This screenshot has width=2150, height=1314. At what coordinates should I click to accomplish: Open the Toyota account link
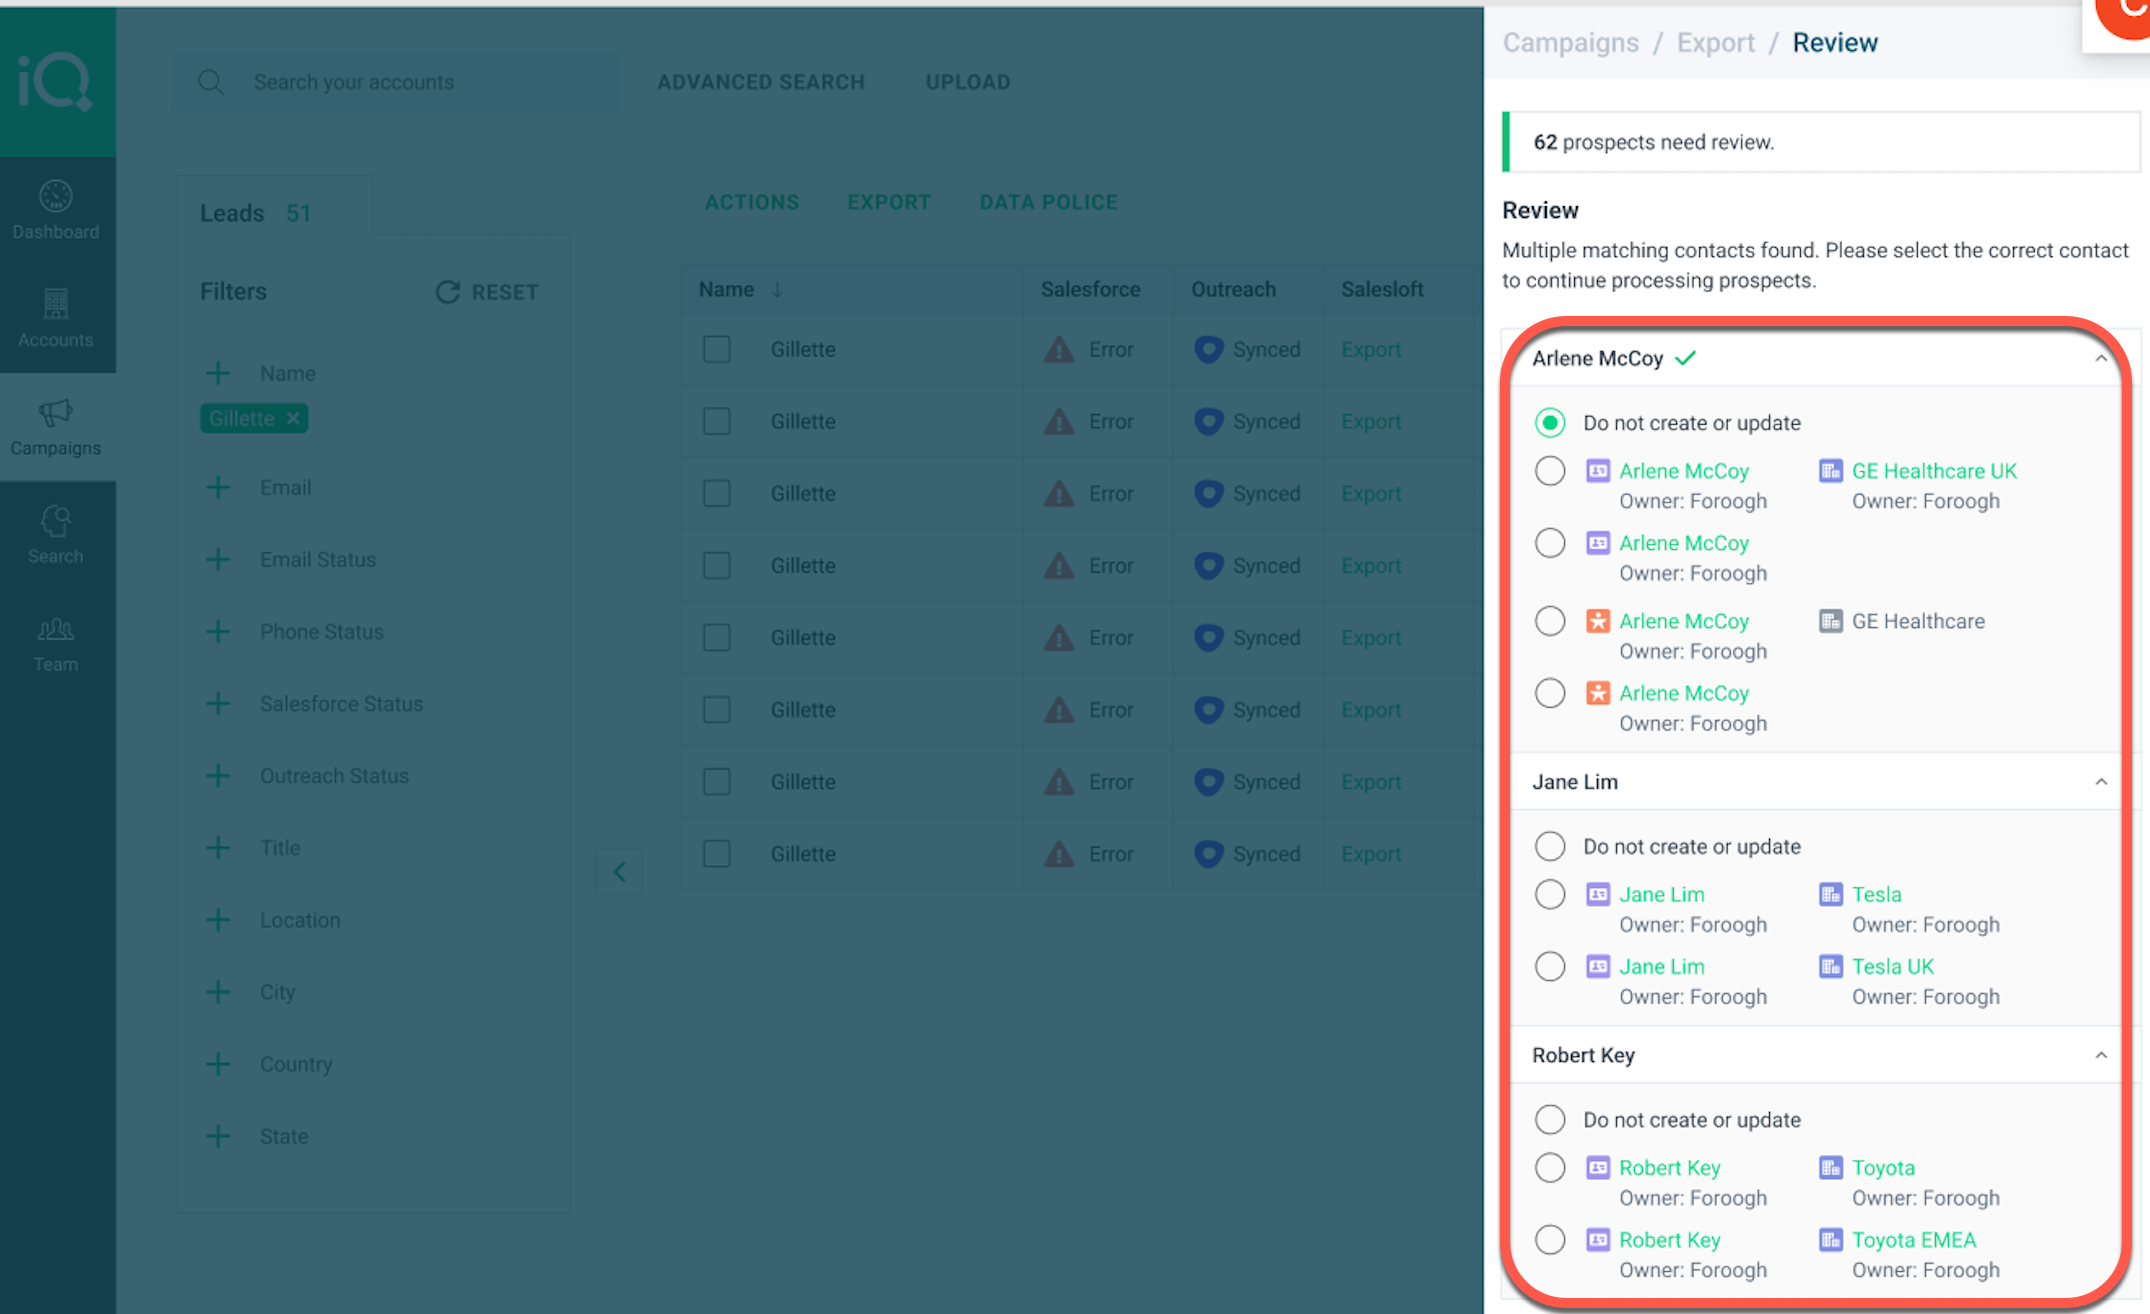(1883, 1167)
